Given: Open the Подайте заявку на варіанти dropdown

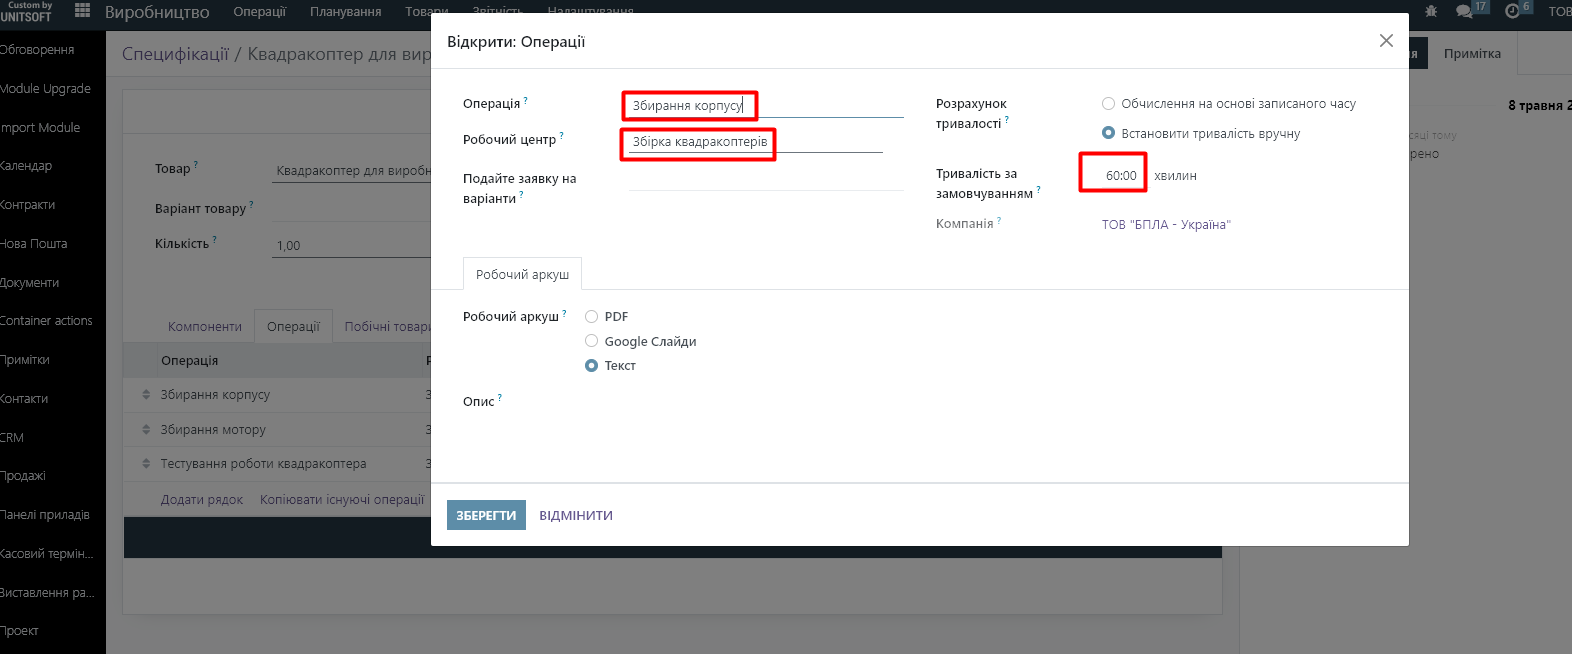Looking at the screenshot, I should [765, 180].
